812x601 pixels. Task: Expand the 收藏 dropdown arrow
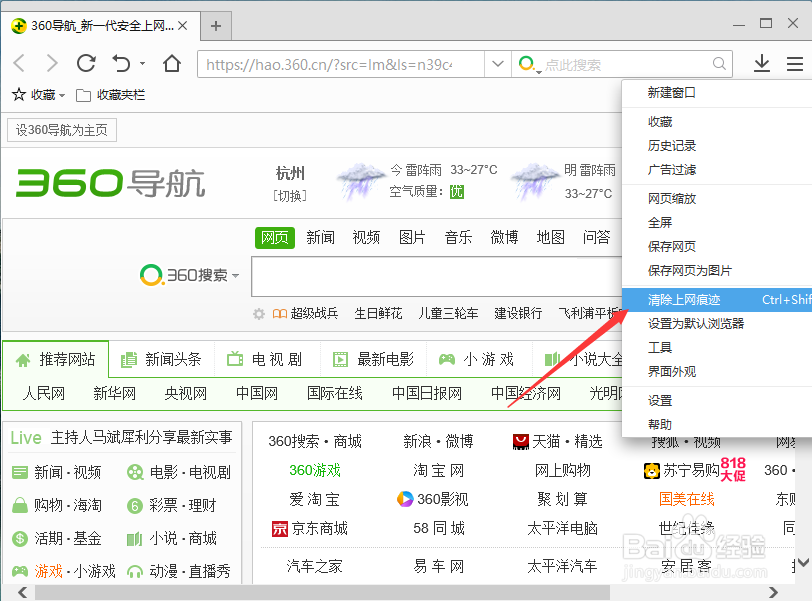[62, 95]
